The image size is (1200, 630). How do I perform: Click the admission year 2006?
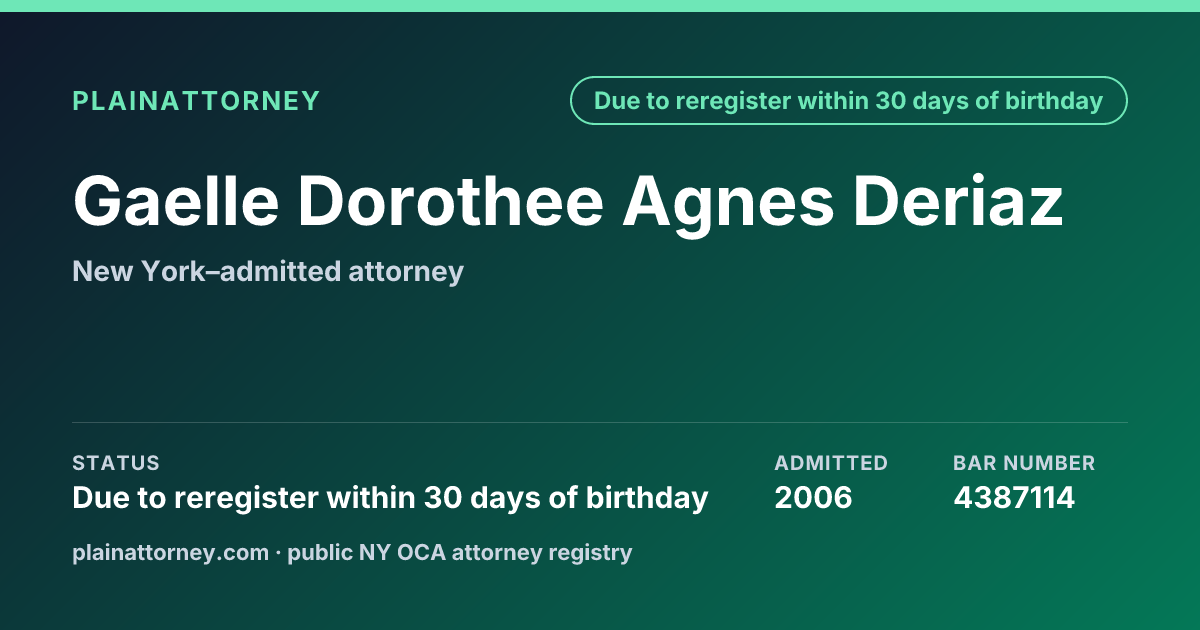(813, 498)
